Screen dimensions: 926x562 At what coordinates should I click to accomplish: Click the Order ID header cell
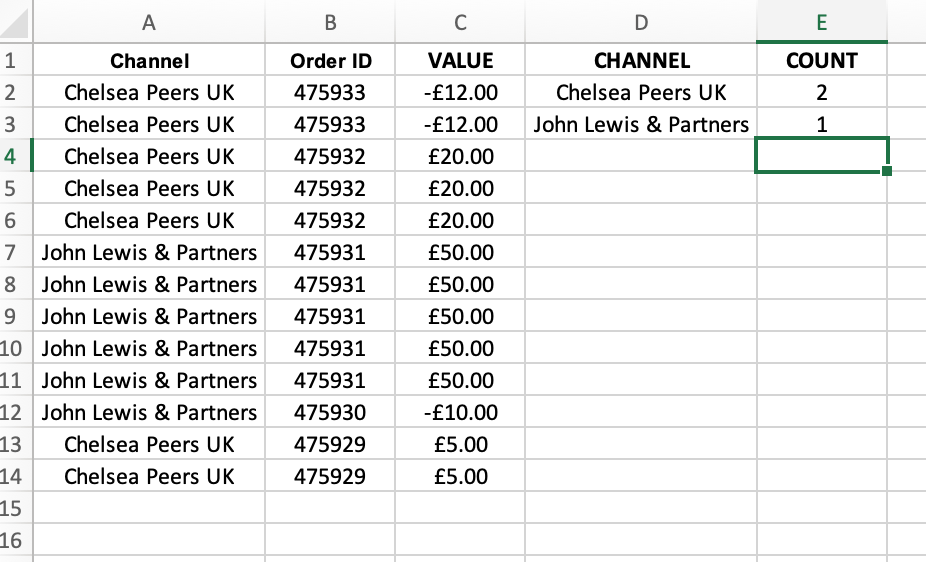click(x=330, y=60)
